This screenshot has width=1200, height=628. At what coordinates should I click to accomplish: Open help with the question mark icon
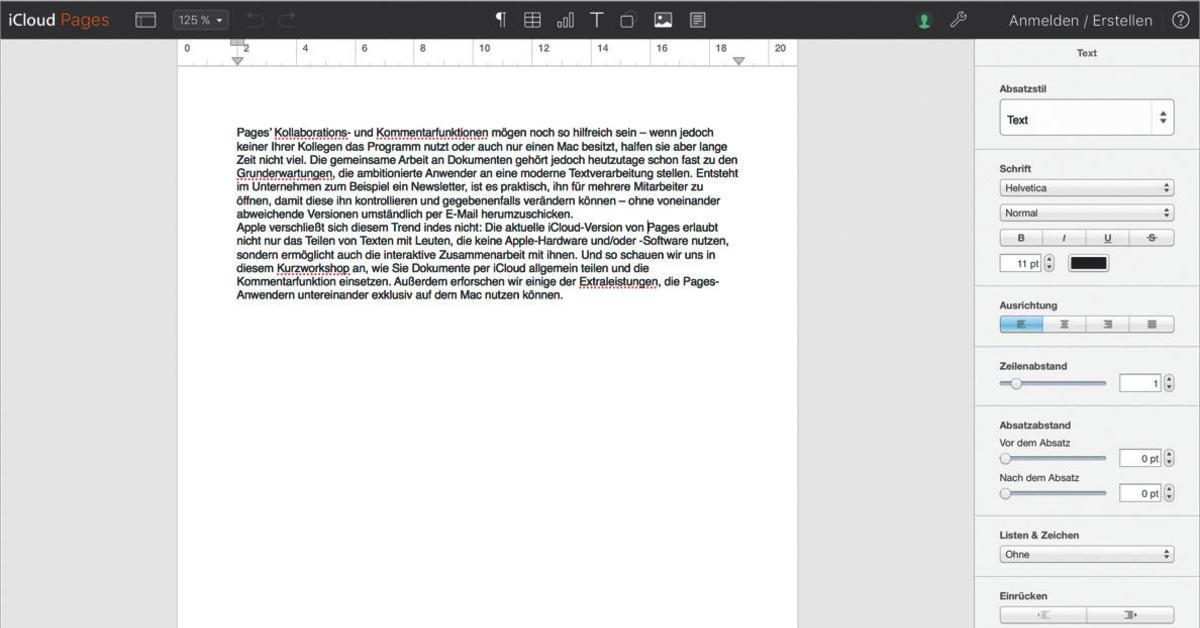tap(1180, 20)
